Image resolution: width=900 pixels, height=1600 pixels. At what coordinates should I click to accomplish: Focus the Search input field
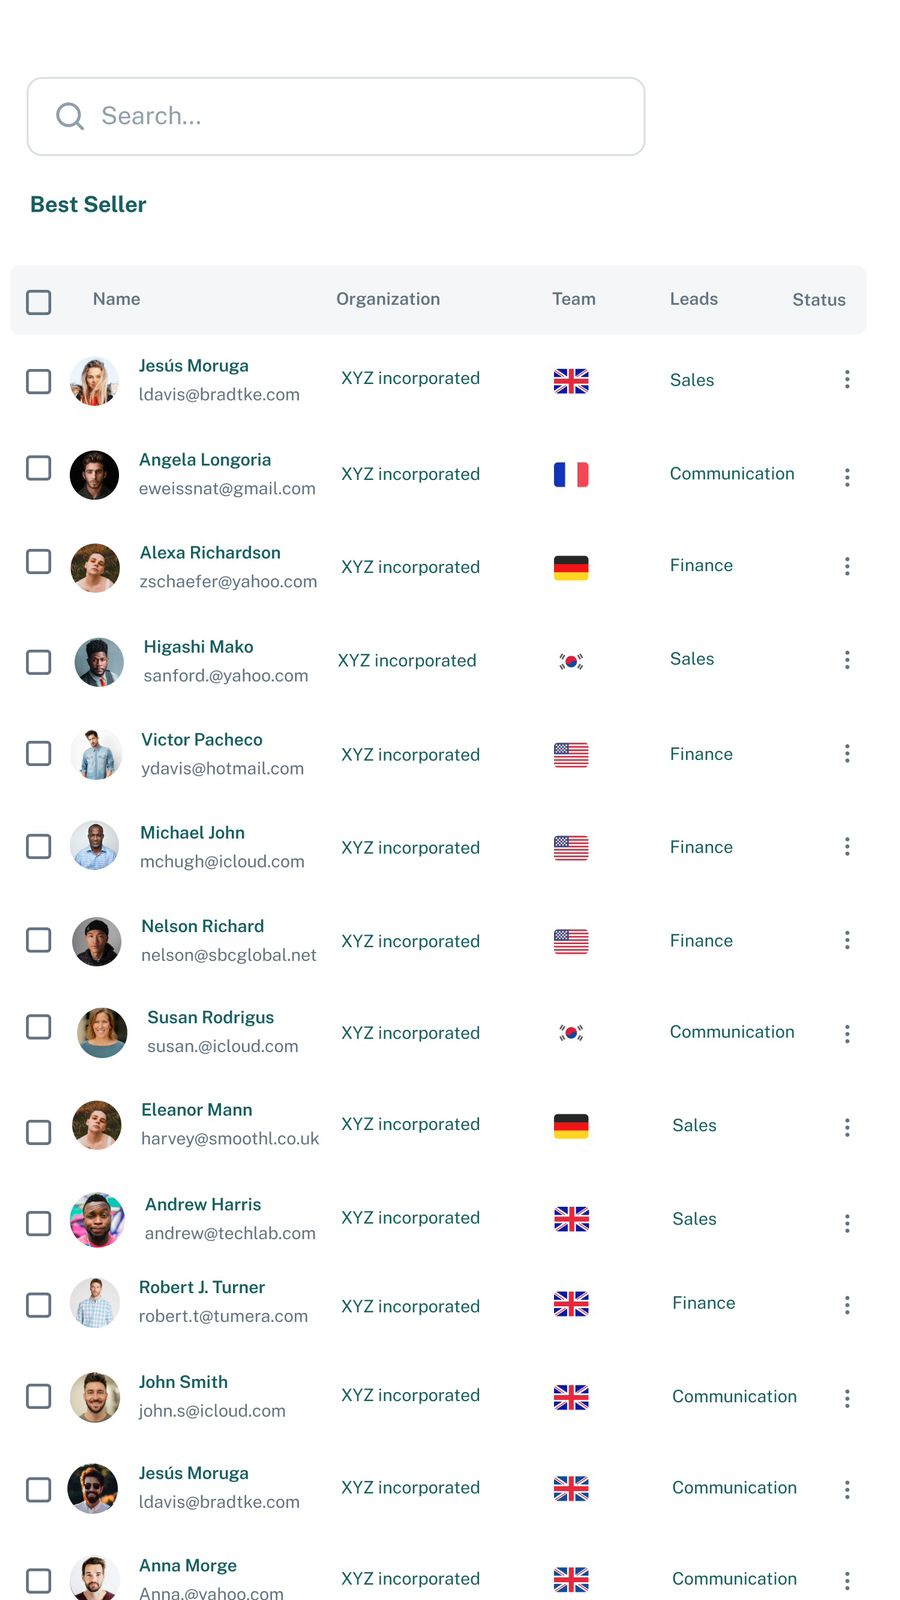coord(360,116)
